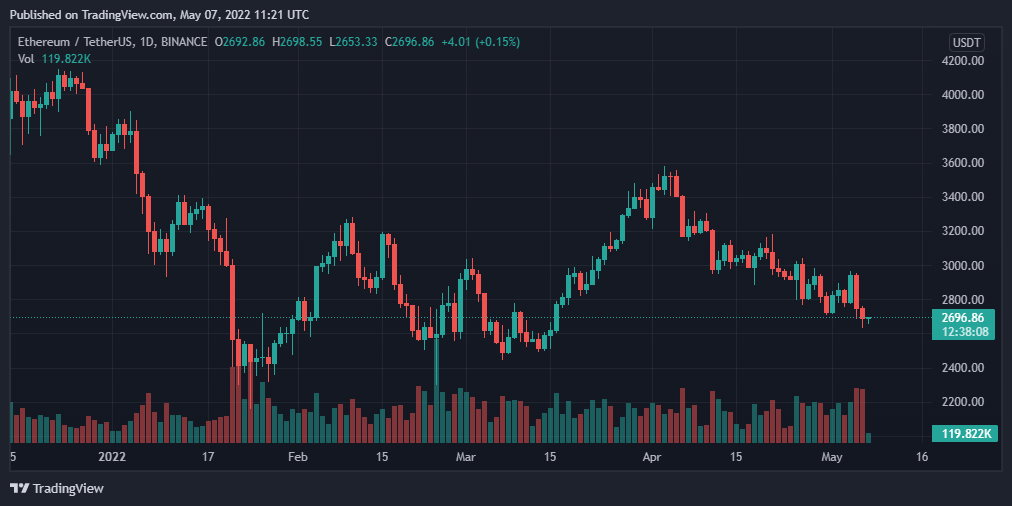The height and width of the screenshot is (506, 1012).
Task: Click the Published on TradingView.com header text
Action: (160, 14)
